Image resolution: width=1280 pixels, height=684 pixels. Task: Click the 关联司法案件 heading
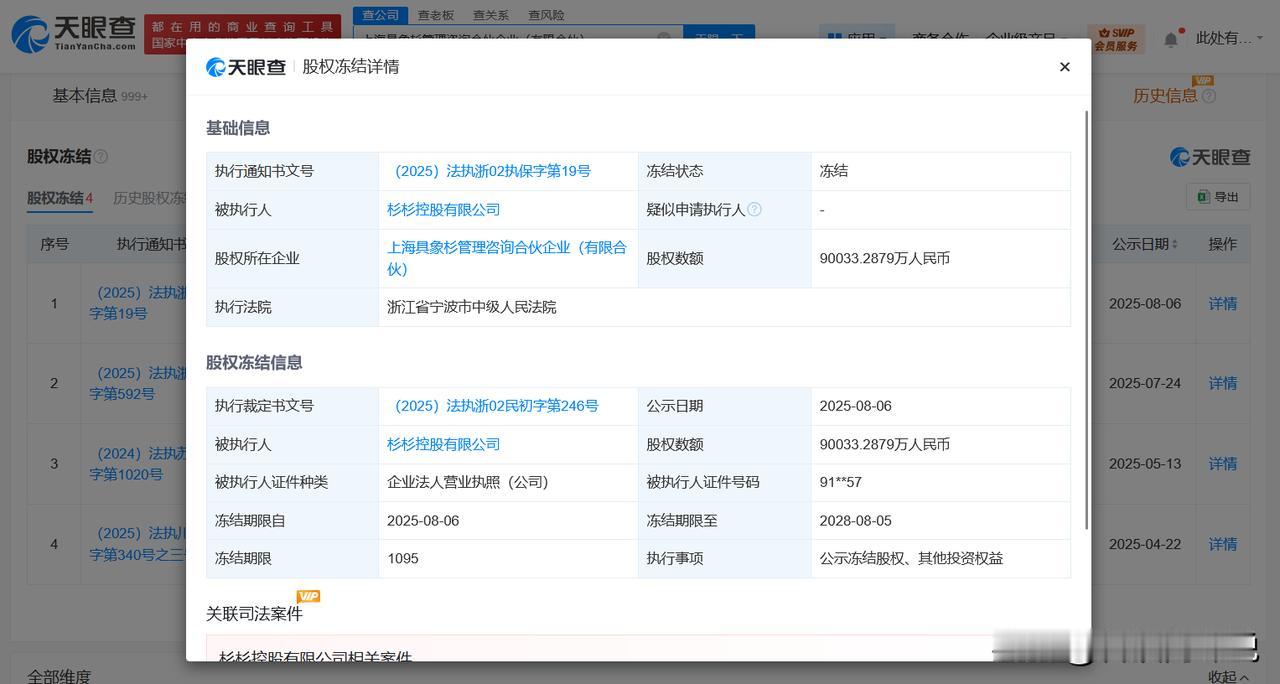tap(254, 613)
